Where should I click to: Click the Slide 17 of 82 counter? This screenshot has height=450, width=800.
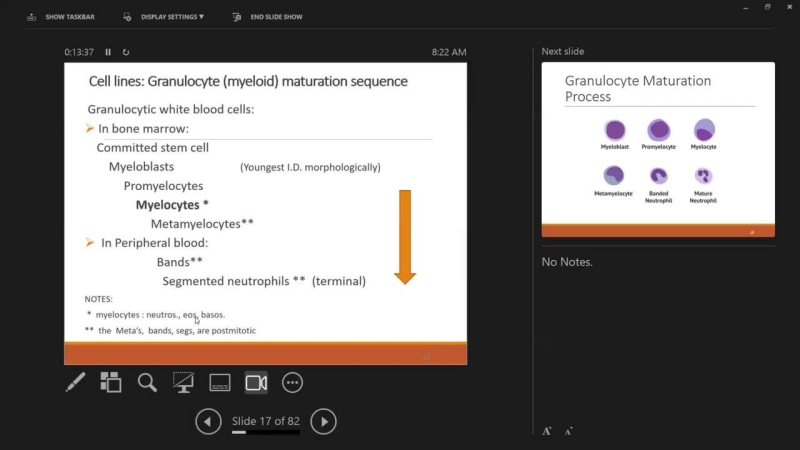265,420
